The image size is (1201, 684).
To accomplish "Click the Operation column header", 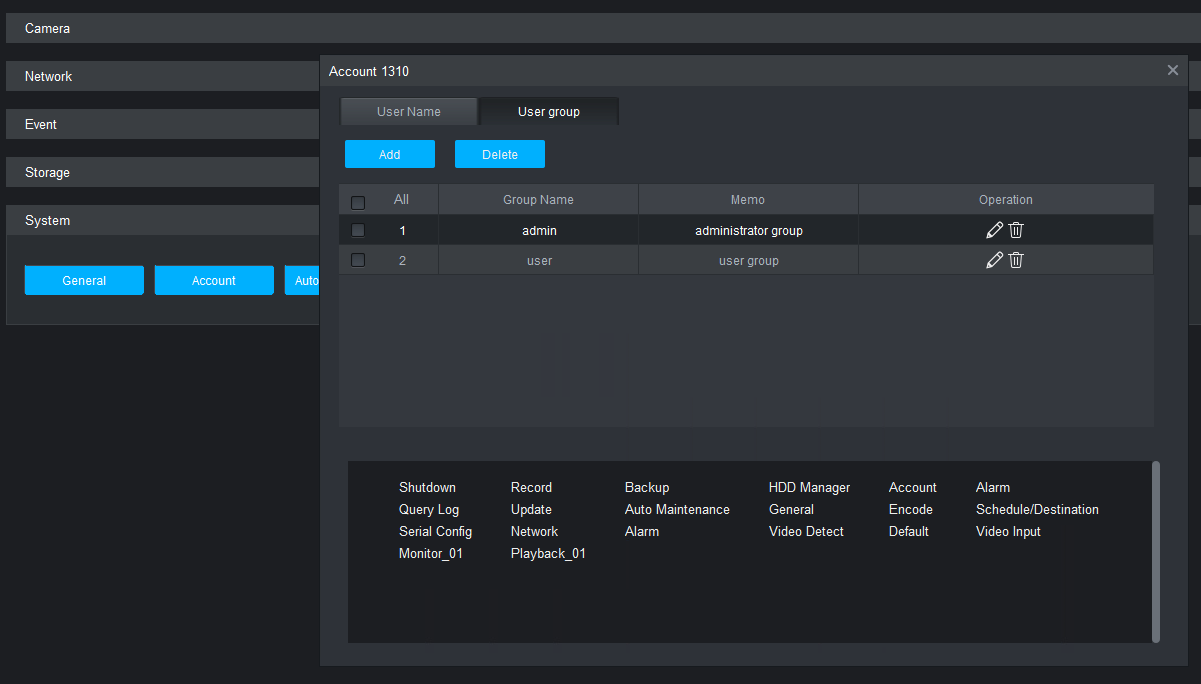I will click(x=1006, y=200).
